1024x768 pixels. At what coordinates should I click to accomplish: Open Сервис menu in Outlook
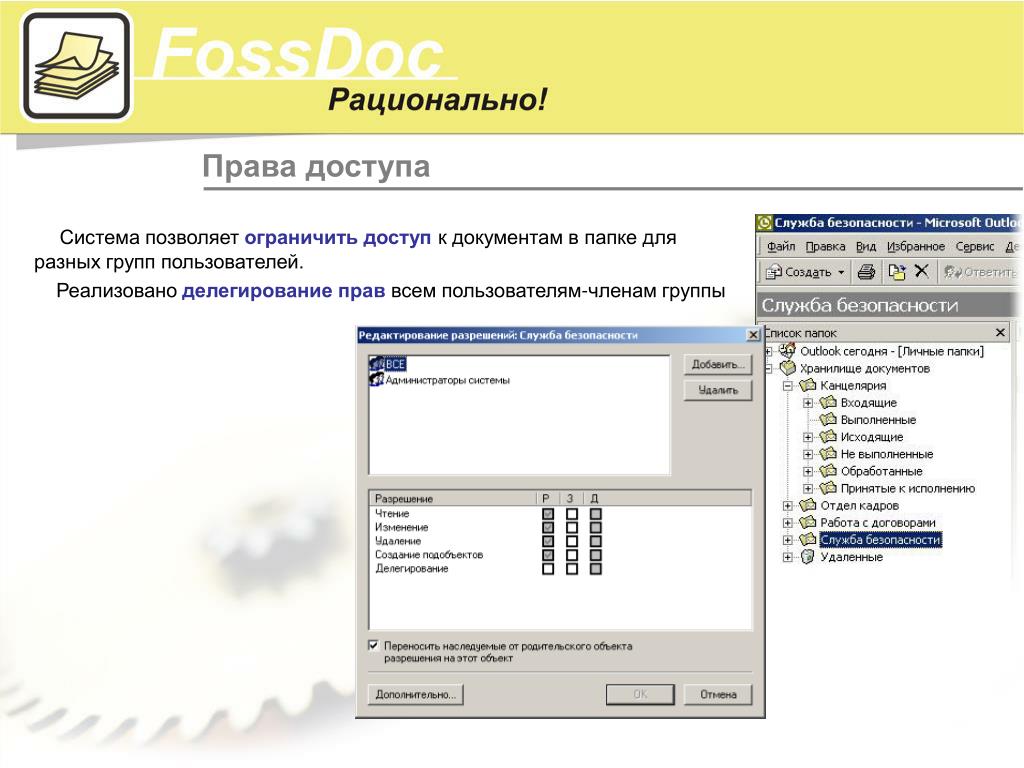975,247
